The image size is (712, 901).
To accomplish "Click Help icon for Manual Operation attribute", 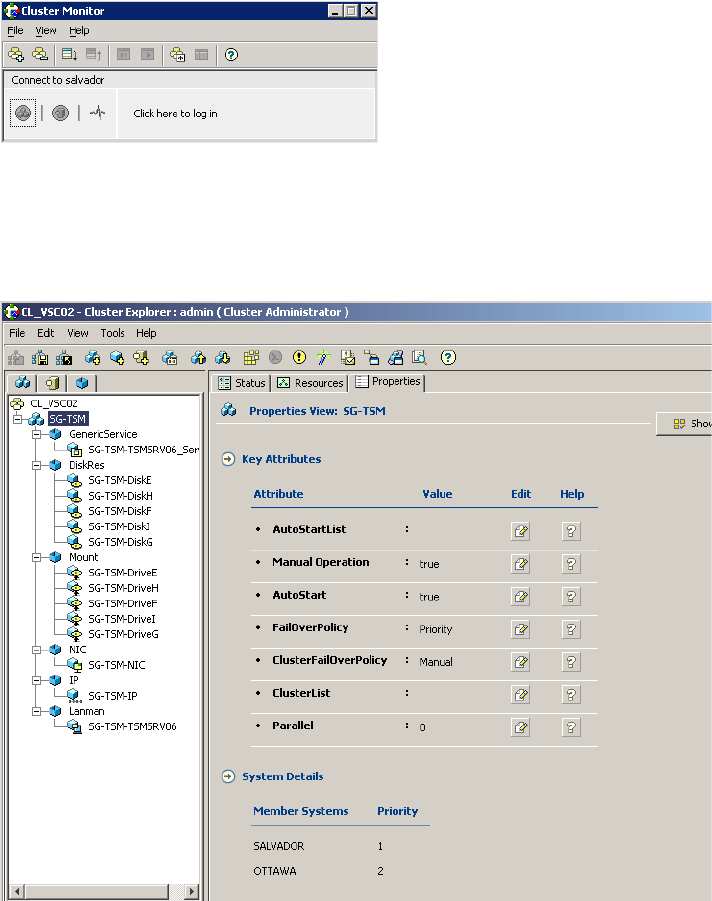I will pyautogui.click(x=571, y=564).
